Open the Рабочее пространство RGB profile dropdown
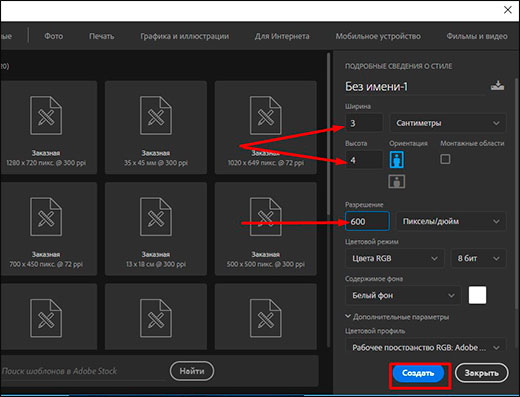This screenshot has height=397, width=520. coord(426,347)
